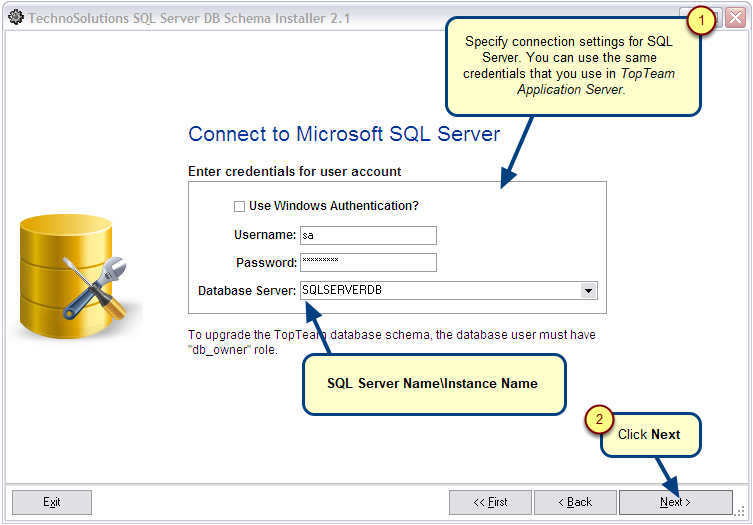The width and height of the screenshot is (753, 525).
Task: Focus the Password input field
Action: [368, 262]
